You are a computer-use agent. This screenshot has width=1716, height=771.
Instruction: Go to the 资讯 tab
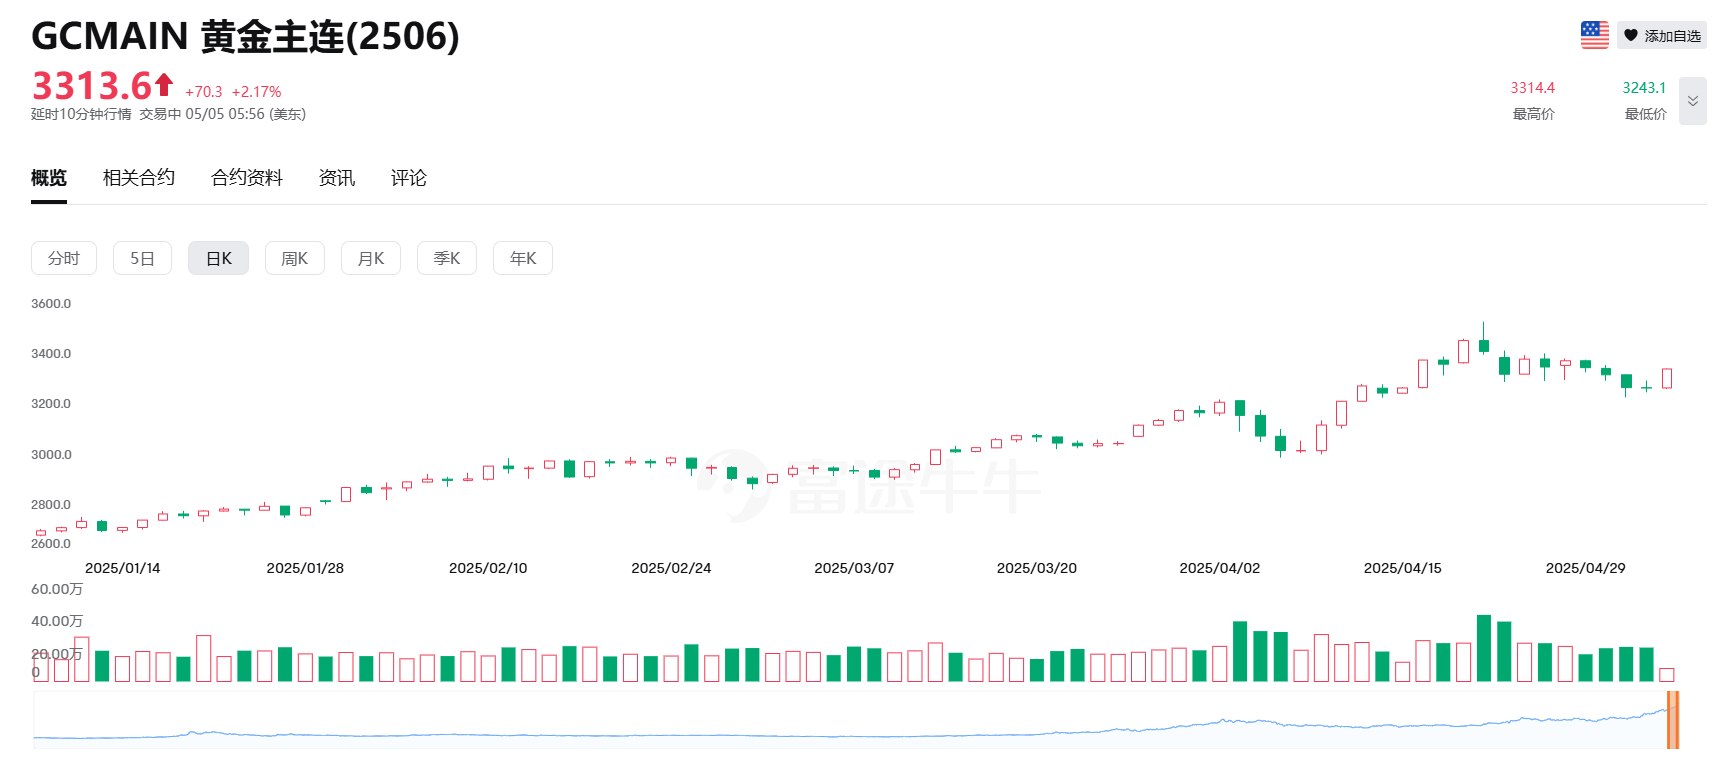(x=337, y=178)
